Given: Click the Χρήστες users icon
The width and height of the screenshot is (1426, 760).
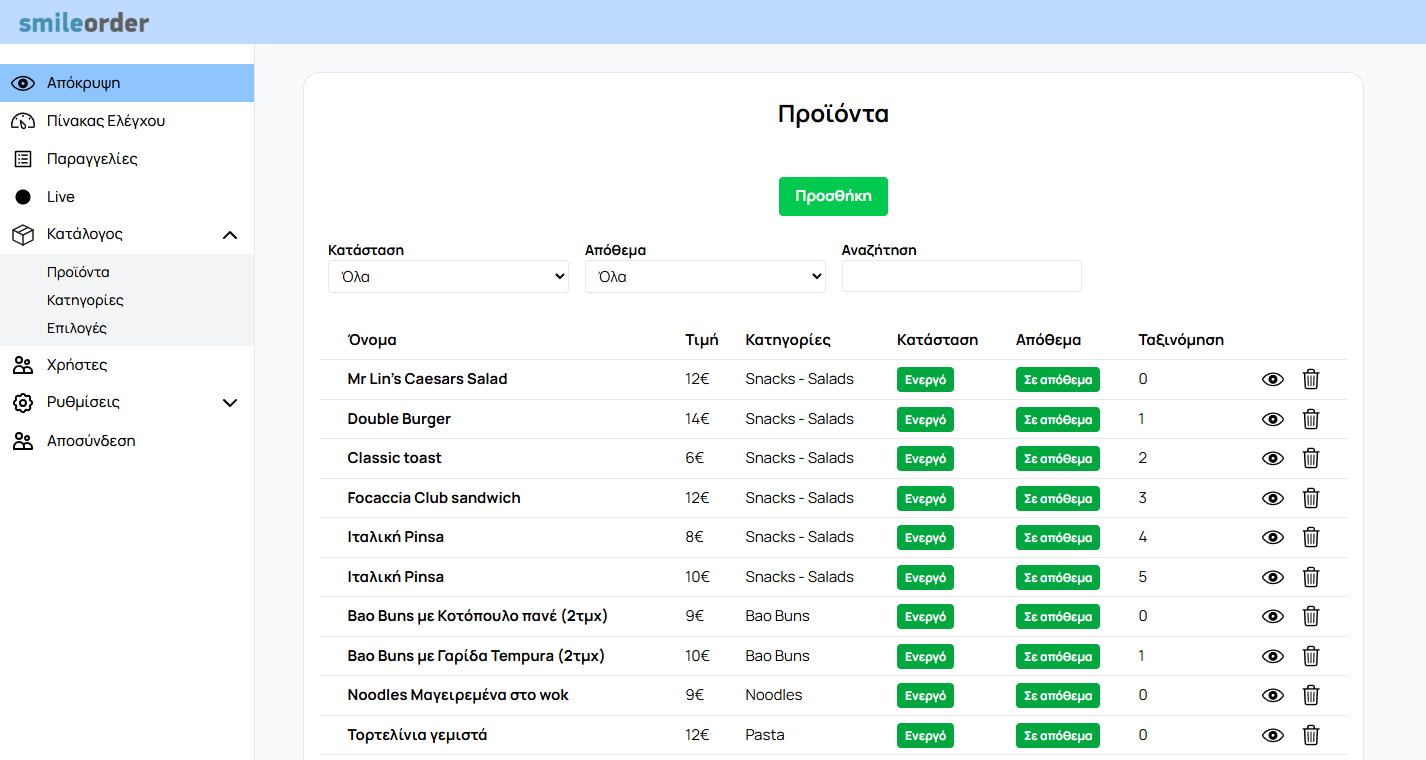Looking at the screenshot, I should [x=23, y=365].
